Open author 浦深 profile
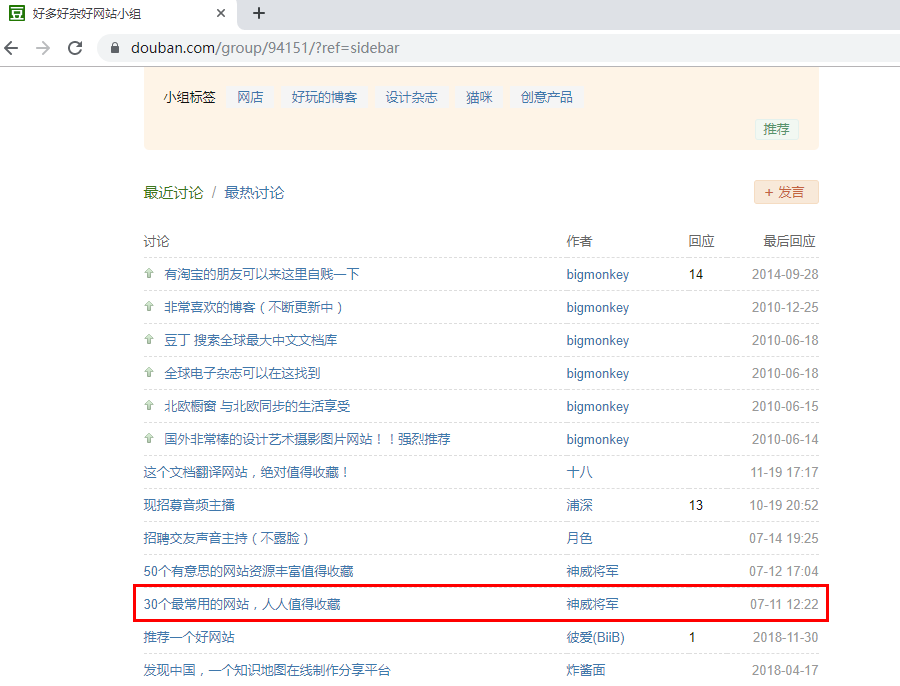Image resolution: width=900 pixels, height=686 pixels. tap(579, 506)
